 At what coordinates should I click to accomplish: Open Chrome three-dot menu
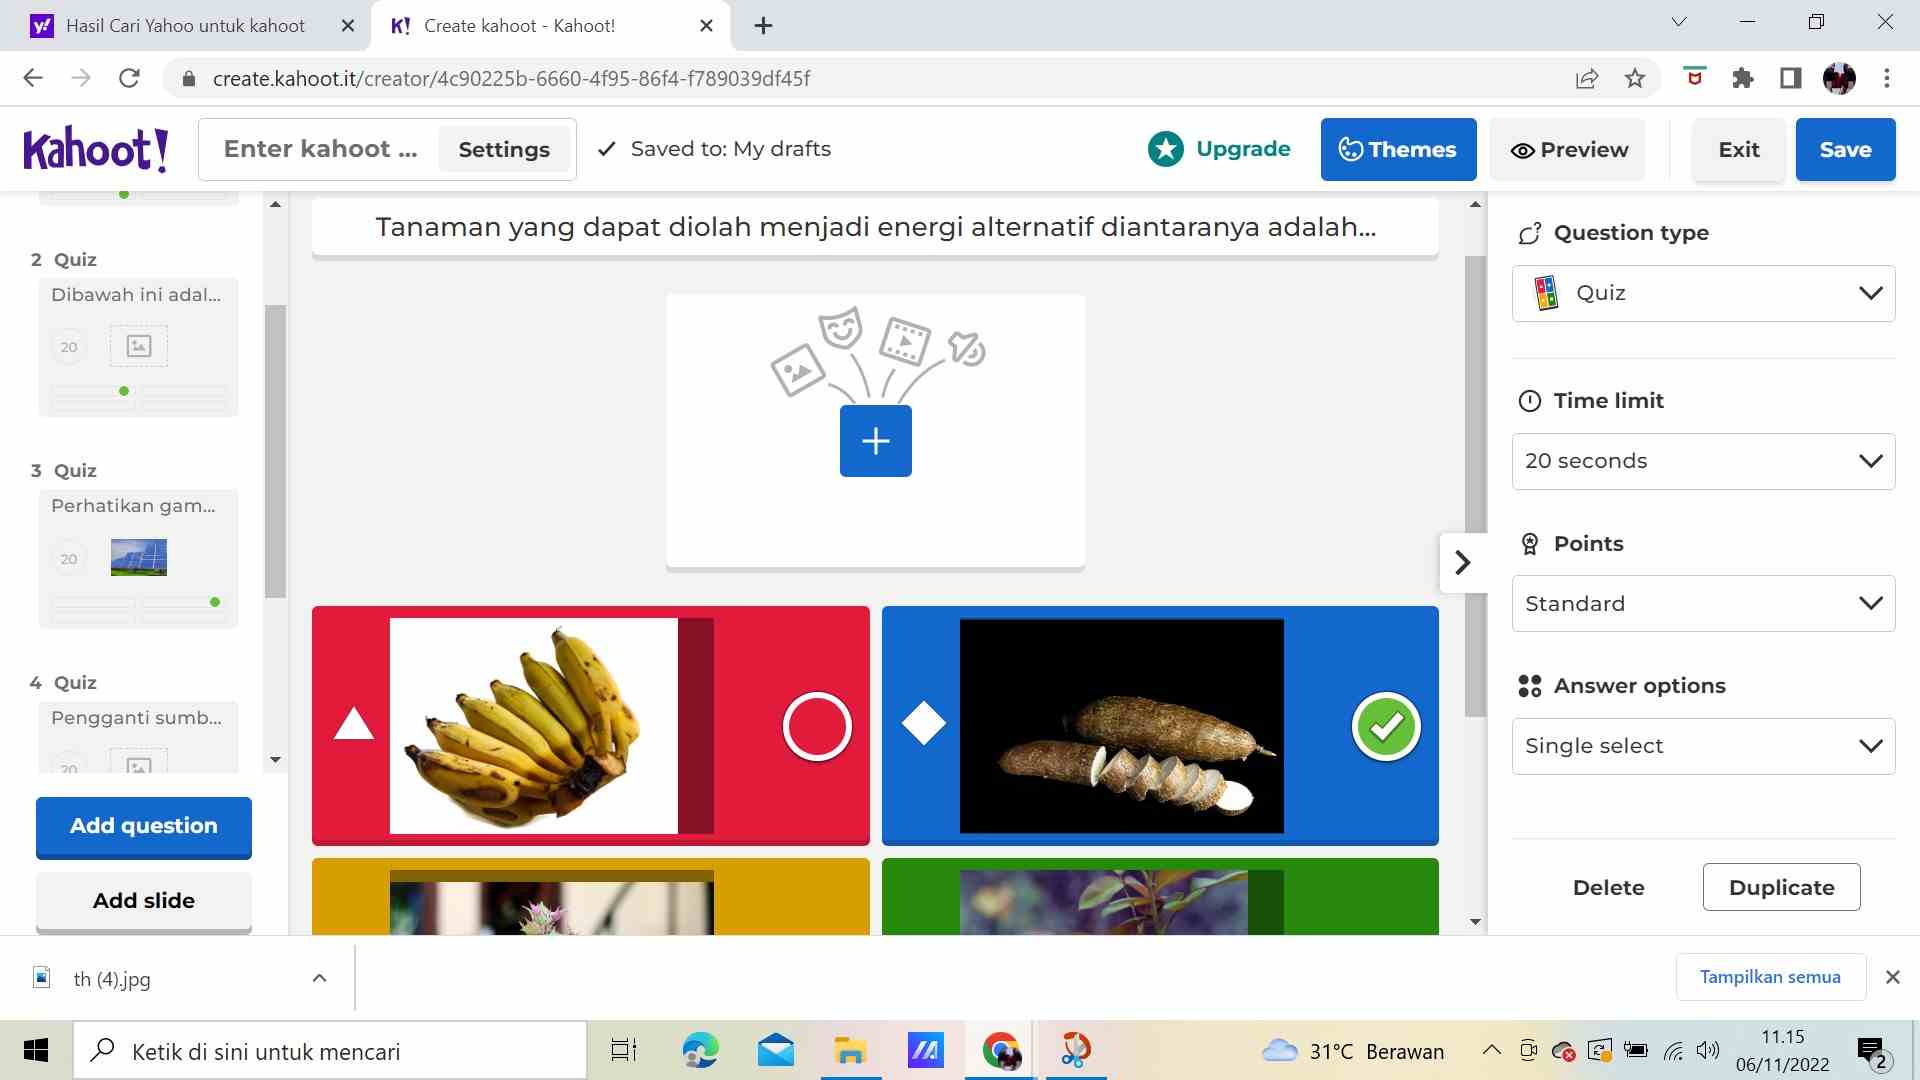click(x=1887, y=78)
